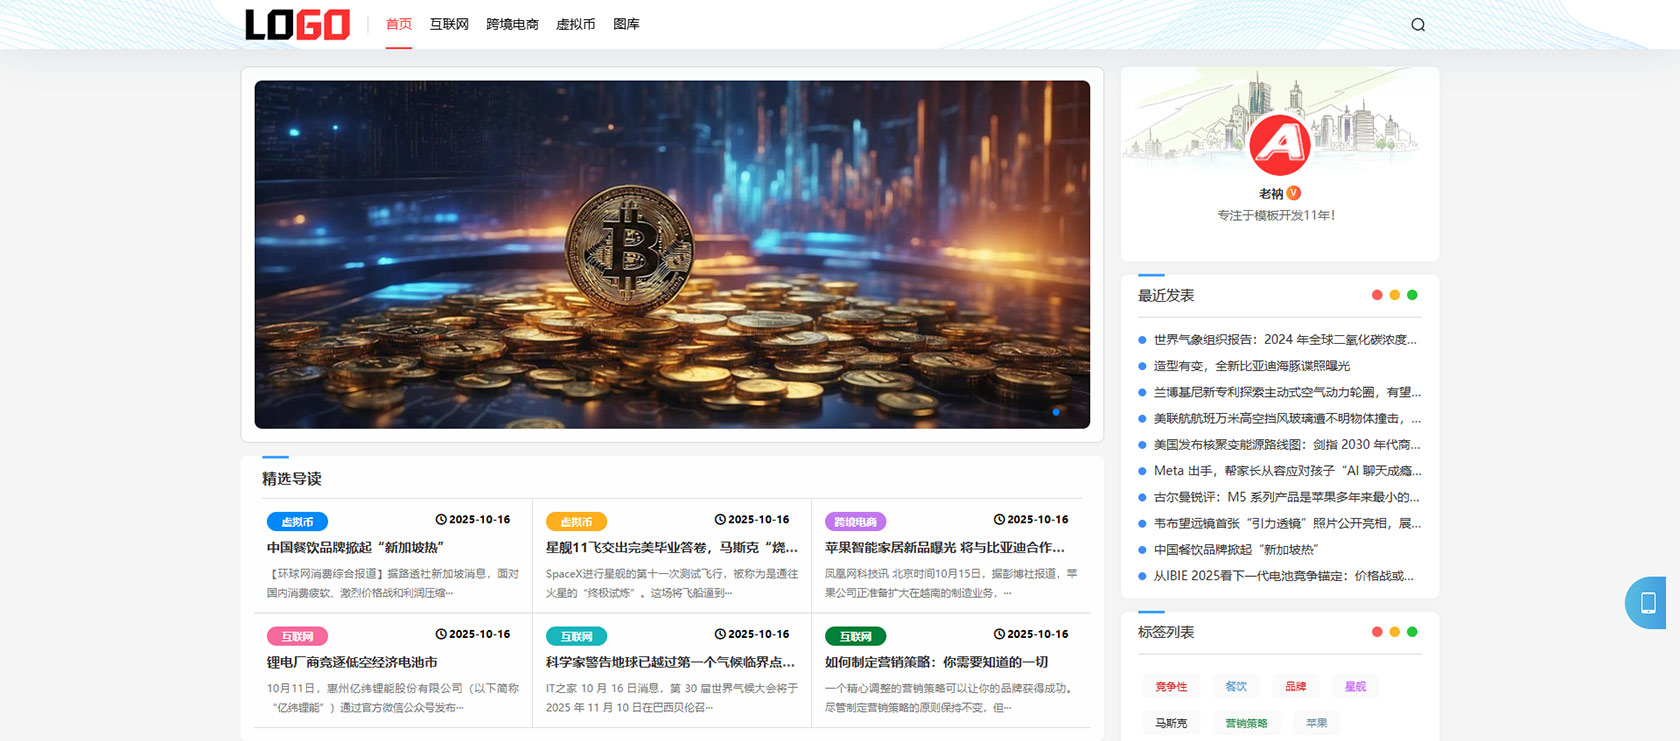Open the 跨境电商 navigation item
Viewport: 1680px width, 741px height.
(512, 24)
